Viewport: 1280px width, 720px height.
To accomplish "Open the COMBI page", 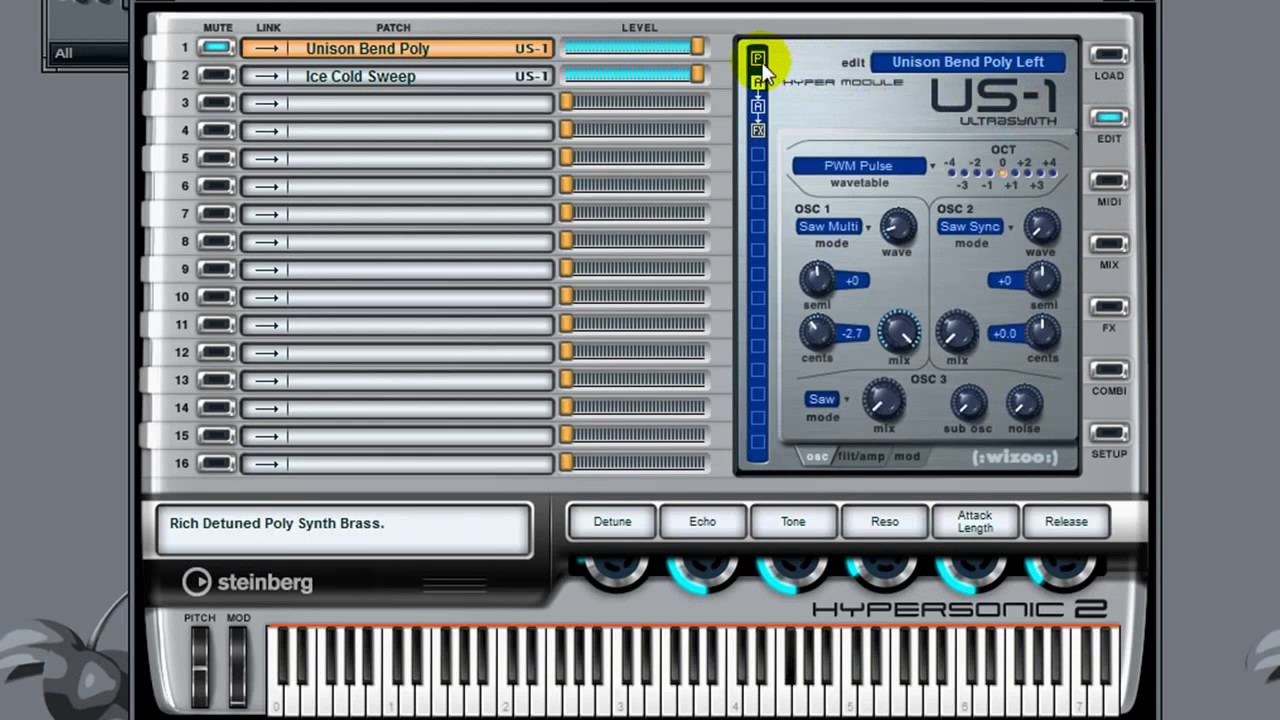I will [x=1108, y=370].
